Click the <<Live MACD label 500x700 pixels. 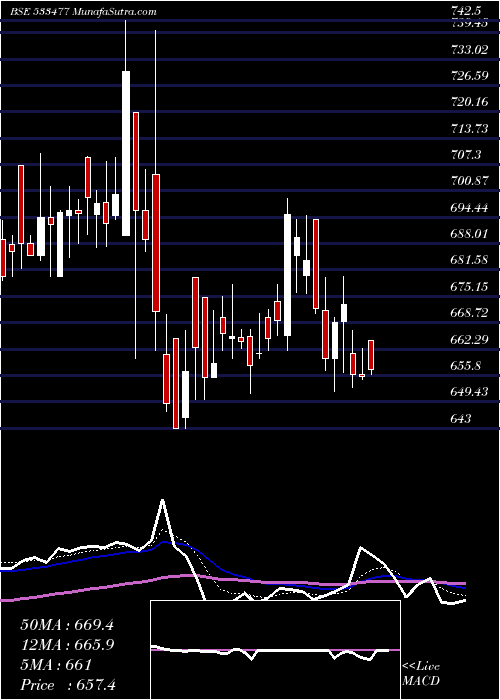coord(421,674)
